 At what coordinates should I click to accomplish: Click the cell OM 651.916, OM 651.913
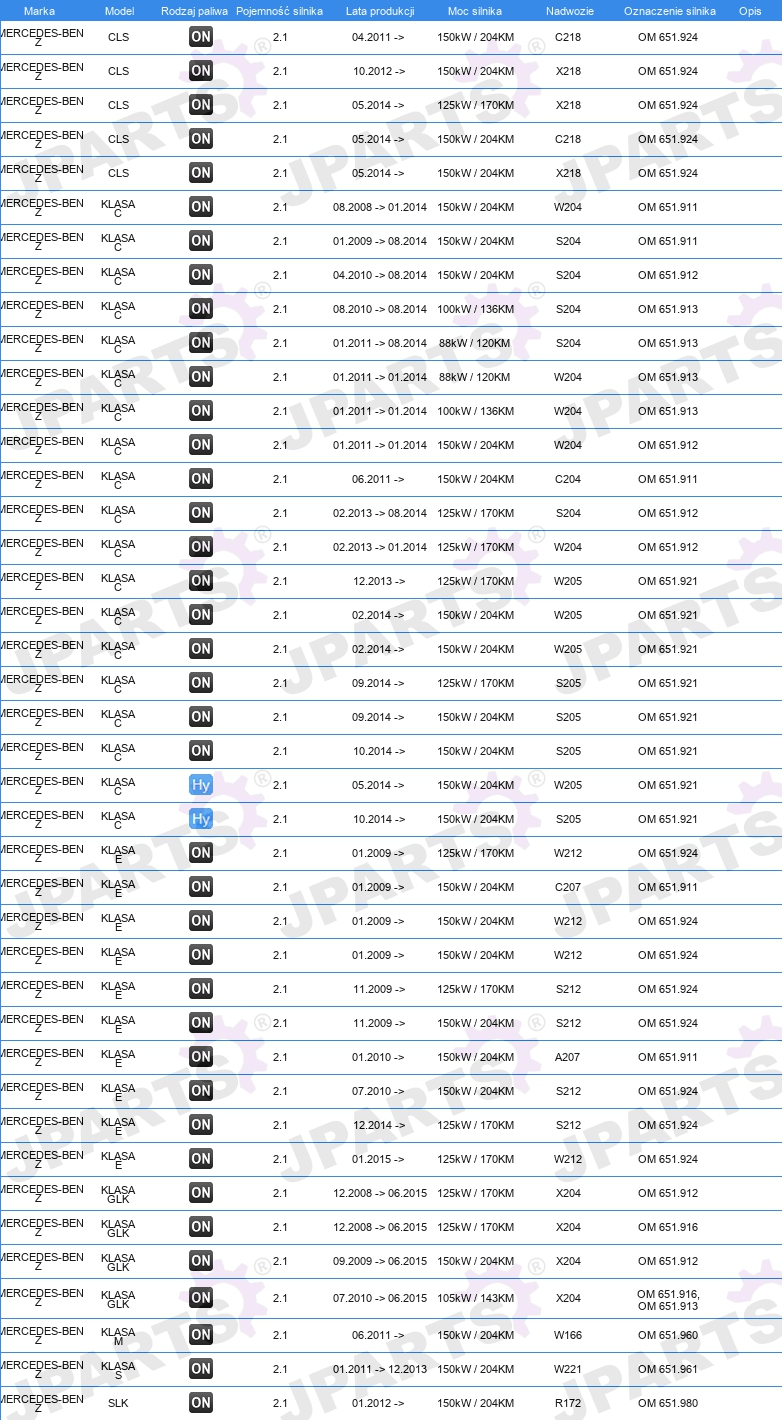tap(668, 1299)
